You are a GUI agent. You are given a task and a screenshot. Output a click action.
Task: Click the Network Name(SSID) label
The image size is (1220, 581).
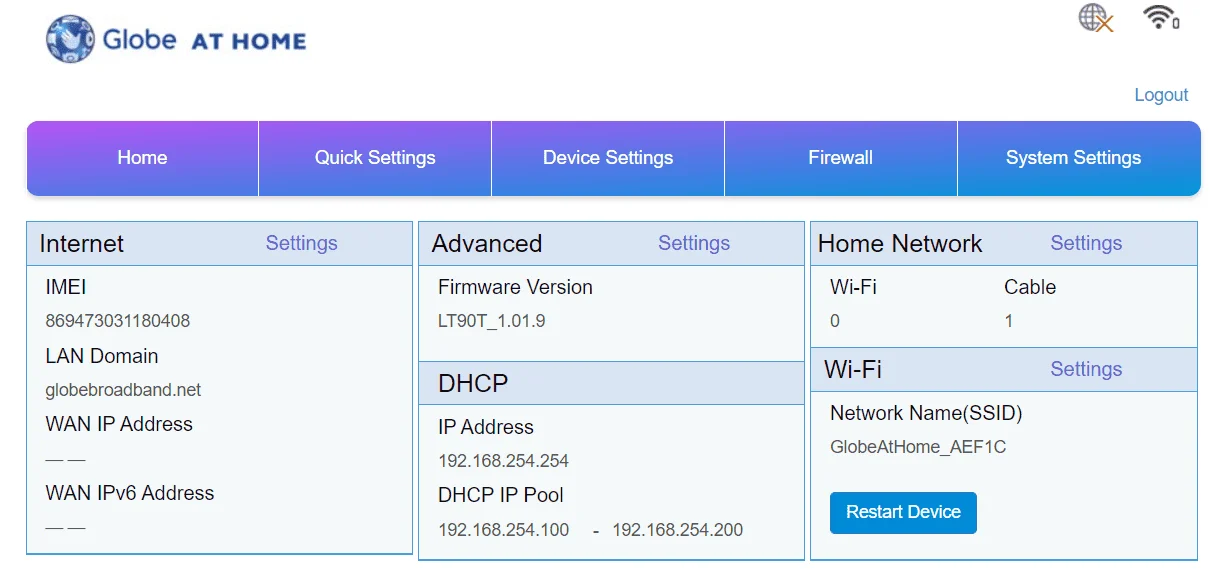[926, 413]
